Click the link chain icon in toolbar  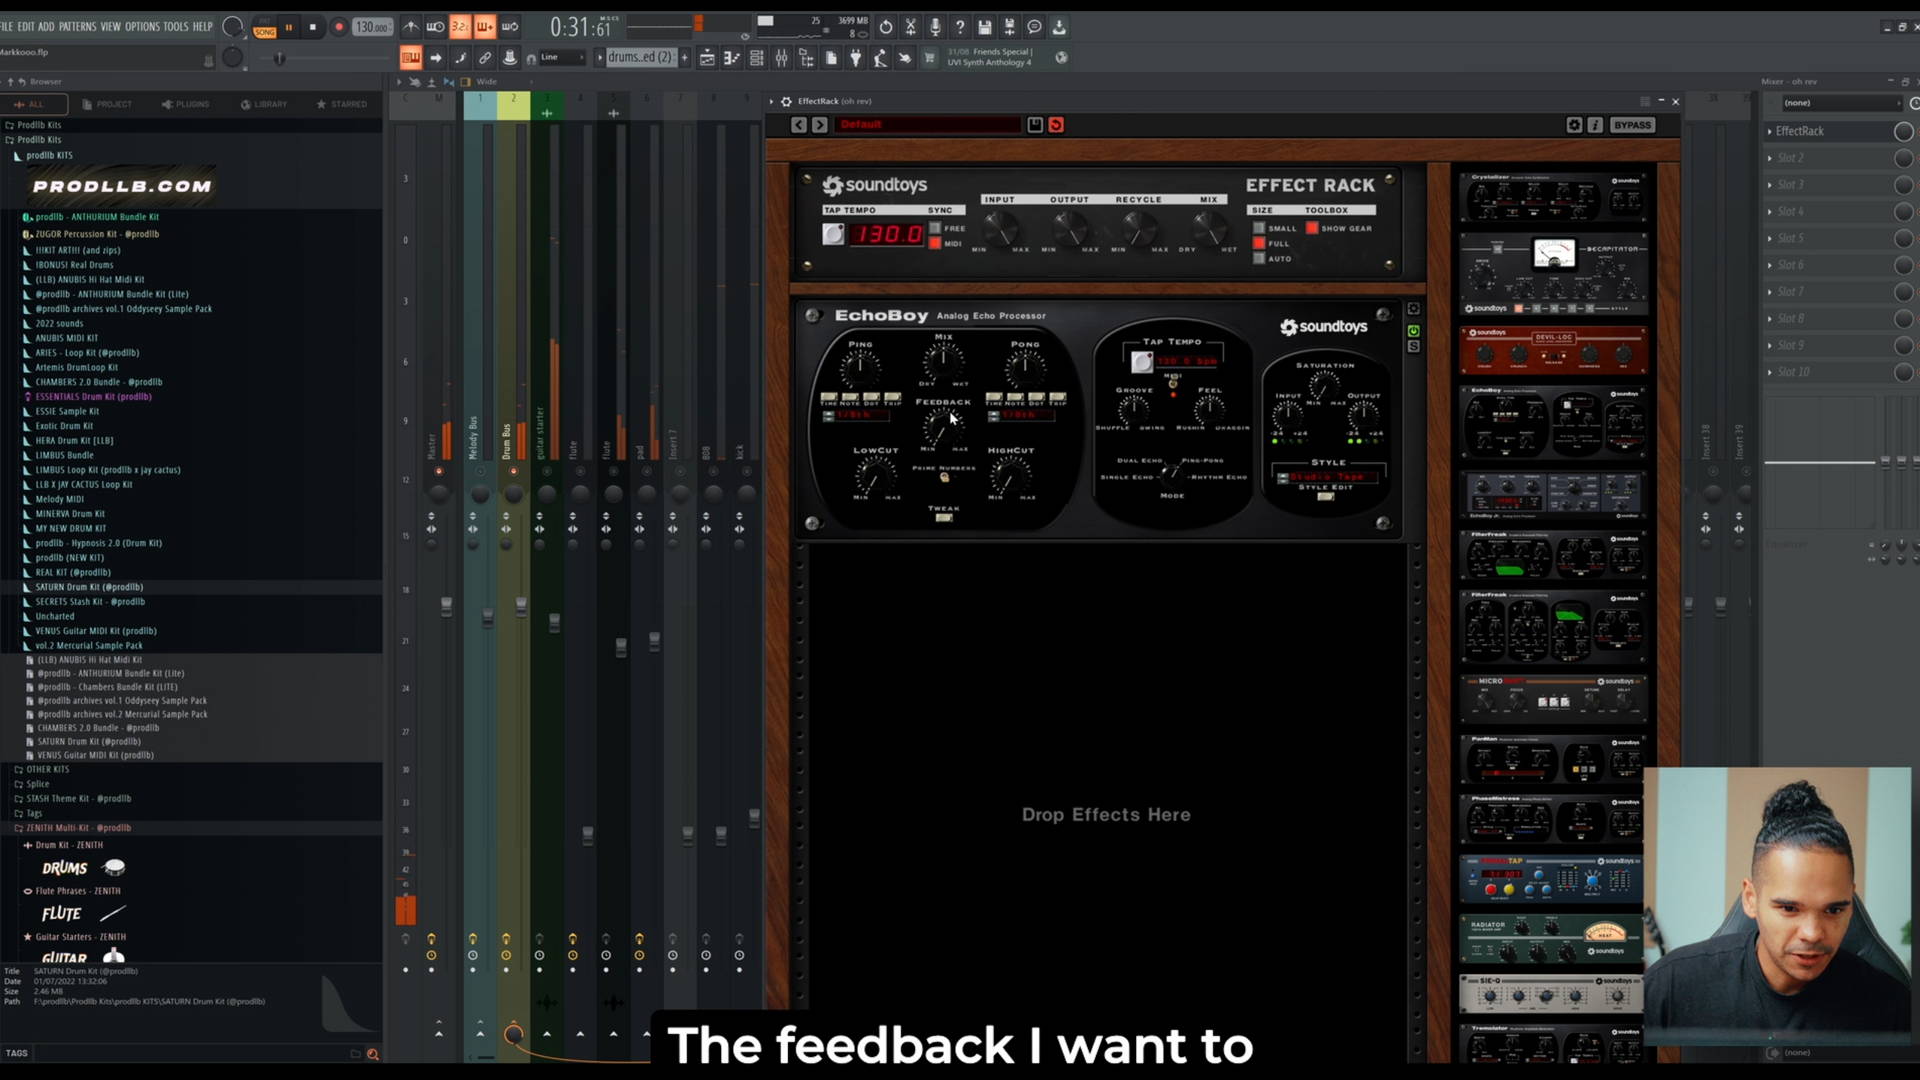[485, 58]
